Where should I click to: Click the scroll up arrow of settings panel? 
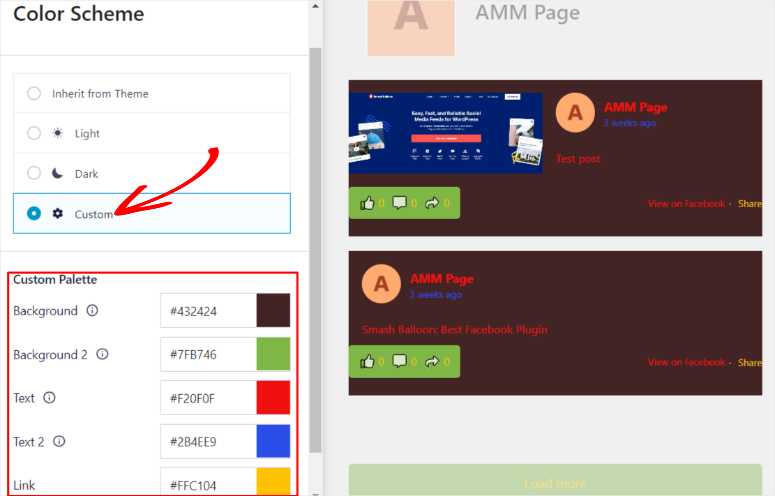(x=315, y=6)
